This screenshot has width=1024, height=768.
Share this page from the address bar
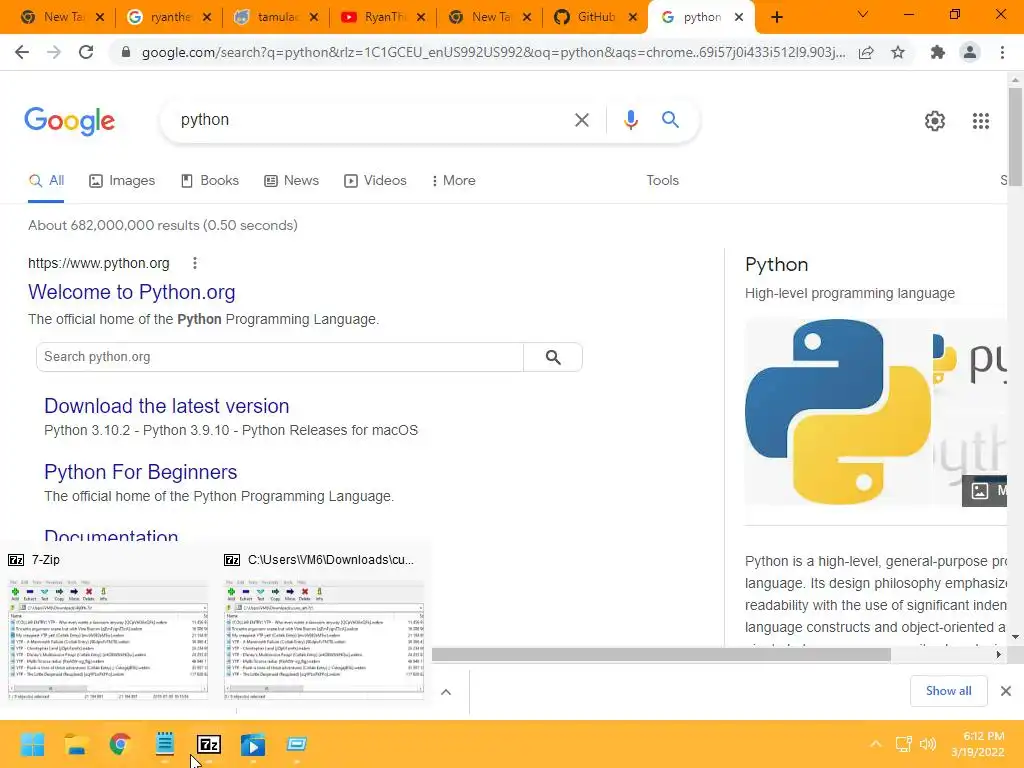click(x=866, y=52)
